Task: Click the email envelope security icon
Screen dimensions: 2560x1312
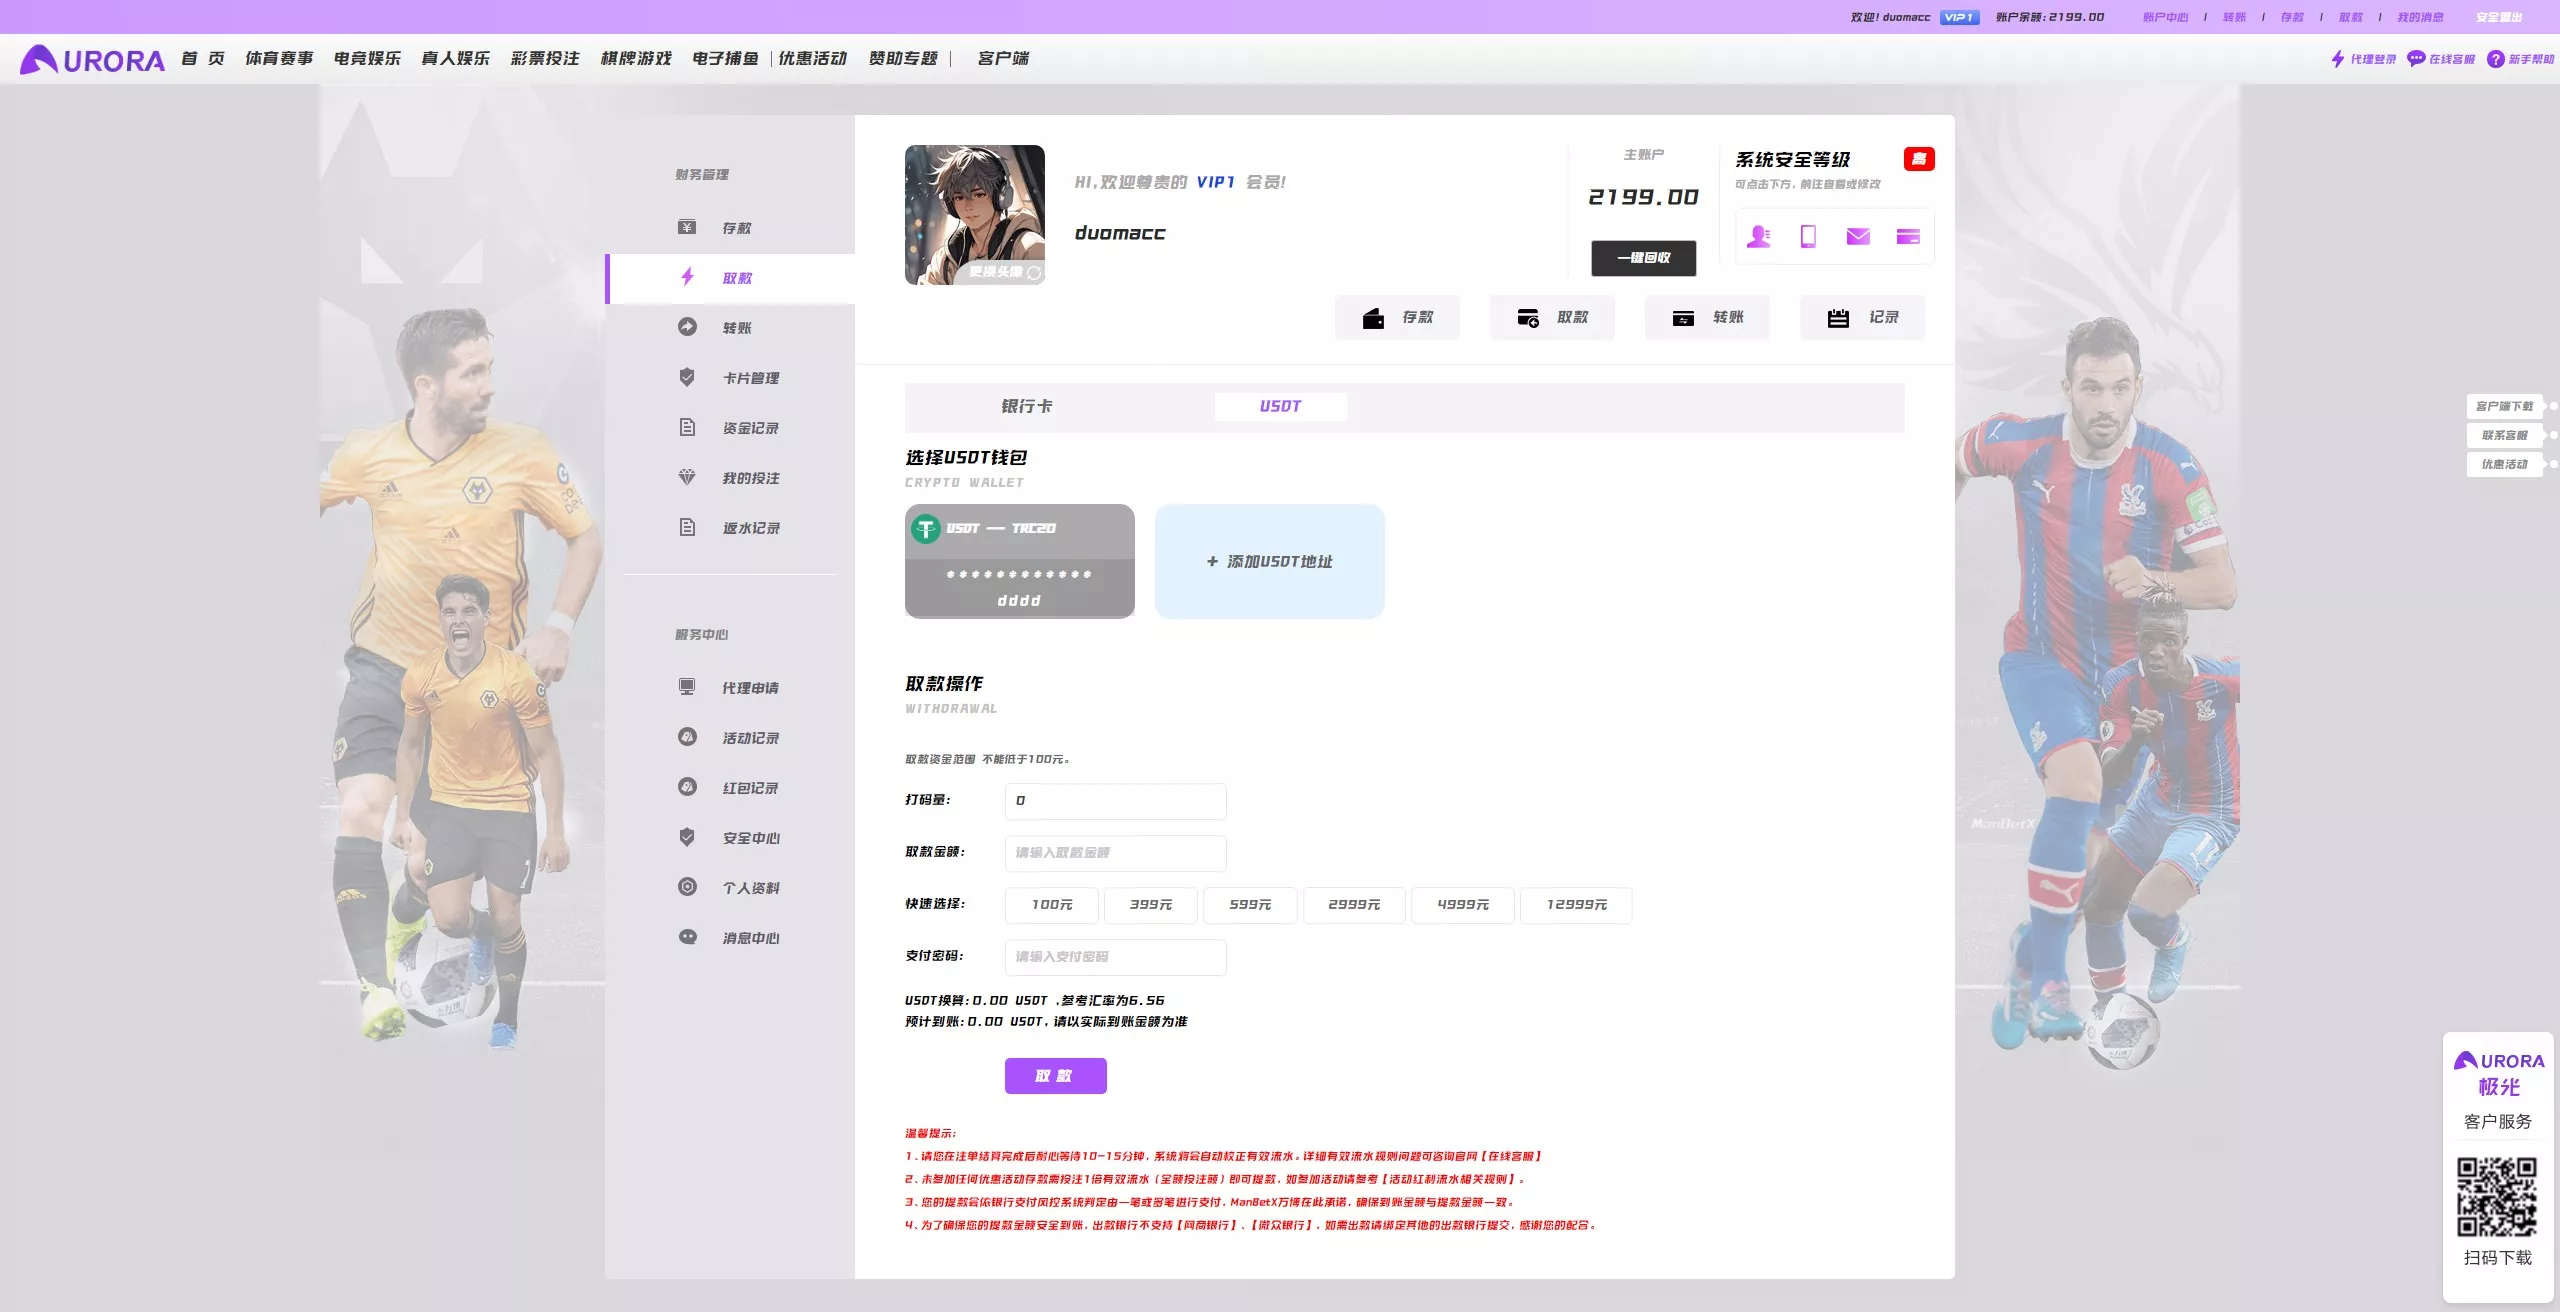Action: click(x=1858, y=236)
